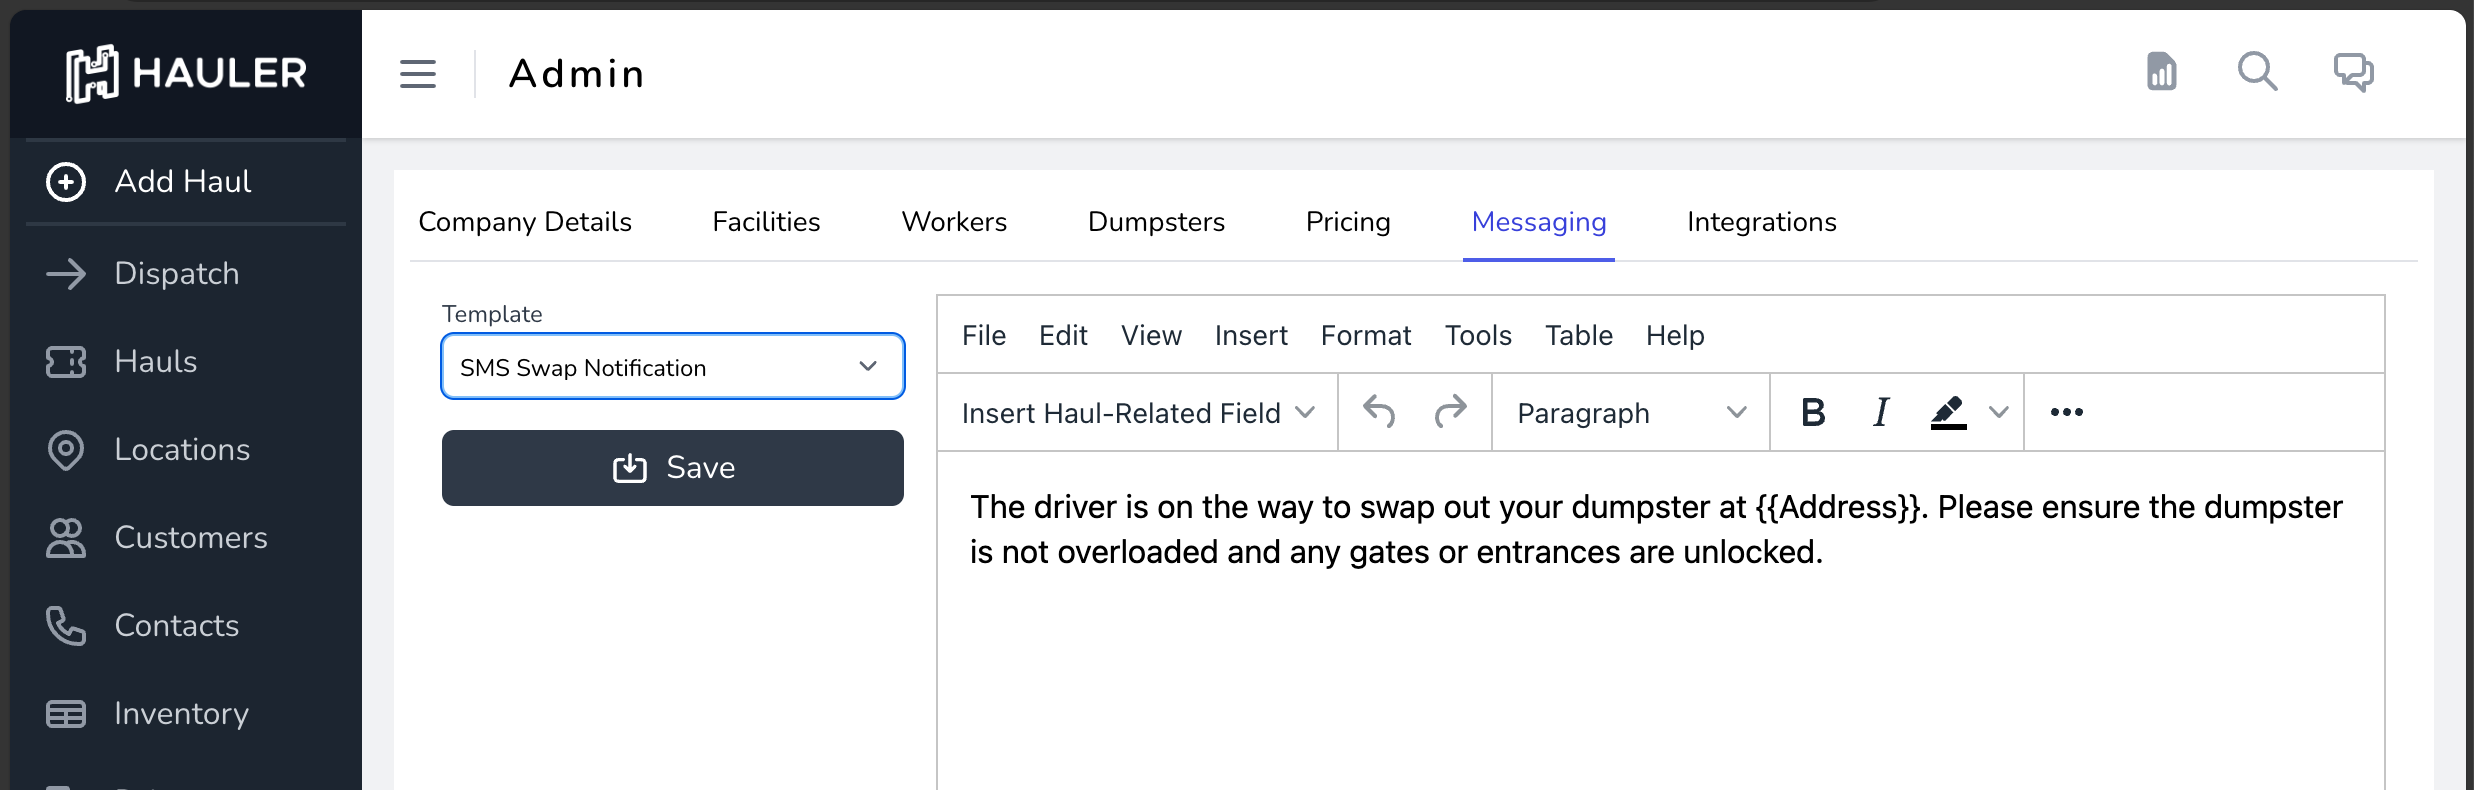The width and height of the screenshot is (2474, 790).
Task: Open the chat messages icon
Action: 2353,72
